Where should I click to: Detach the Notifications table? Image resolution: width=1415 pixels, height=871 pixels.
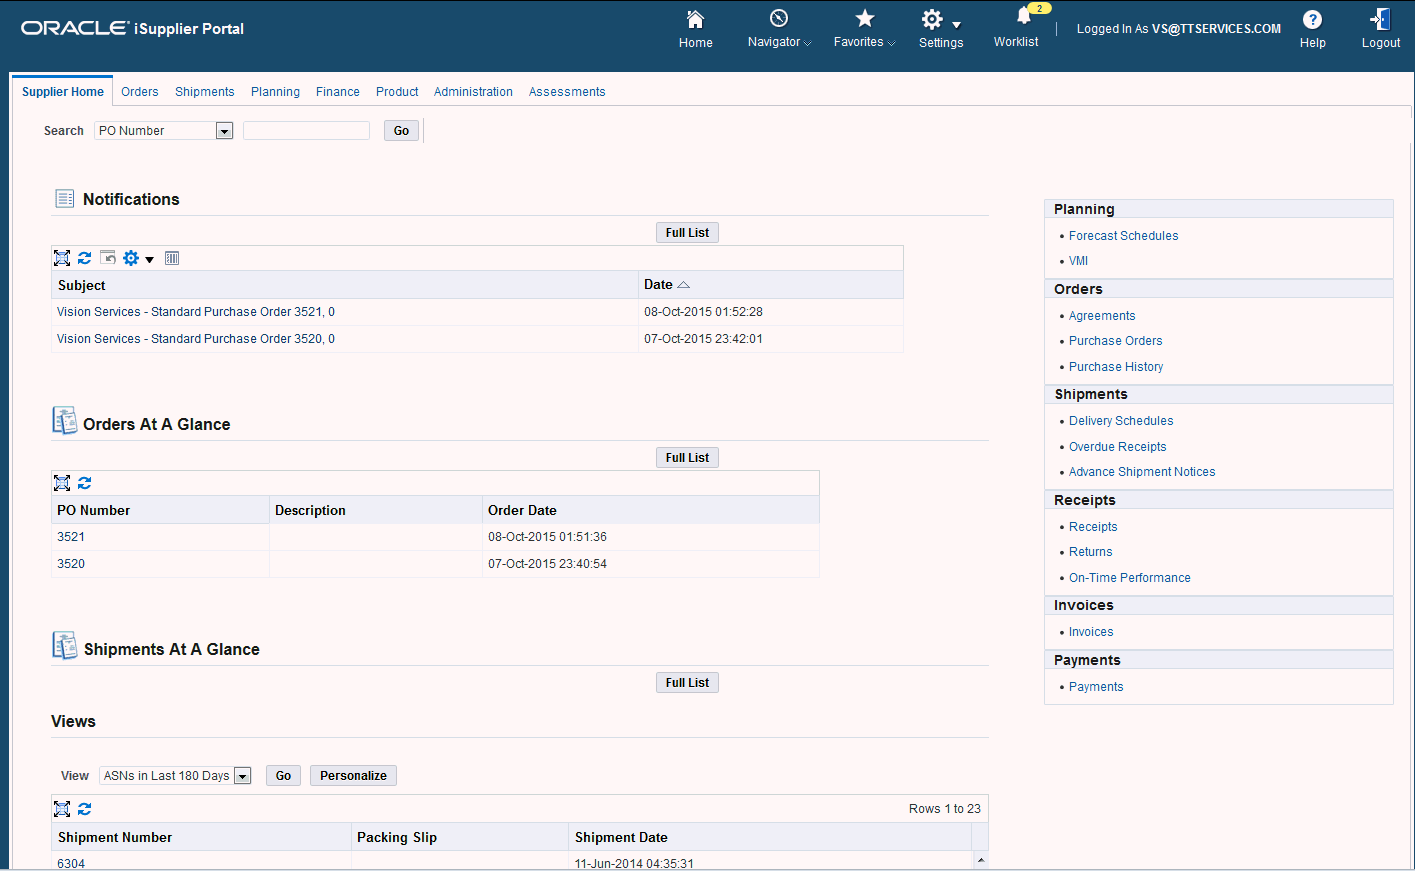(62, 258)
